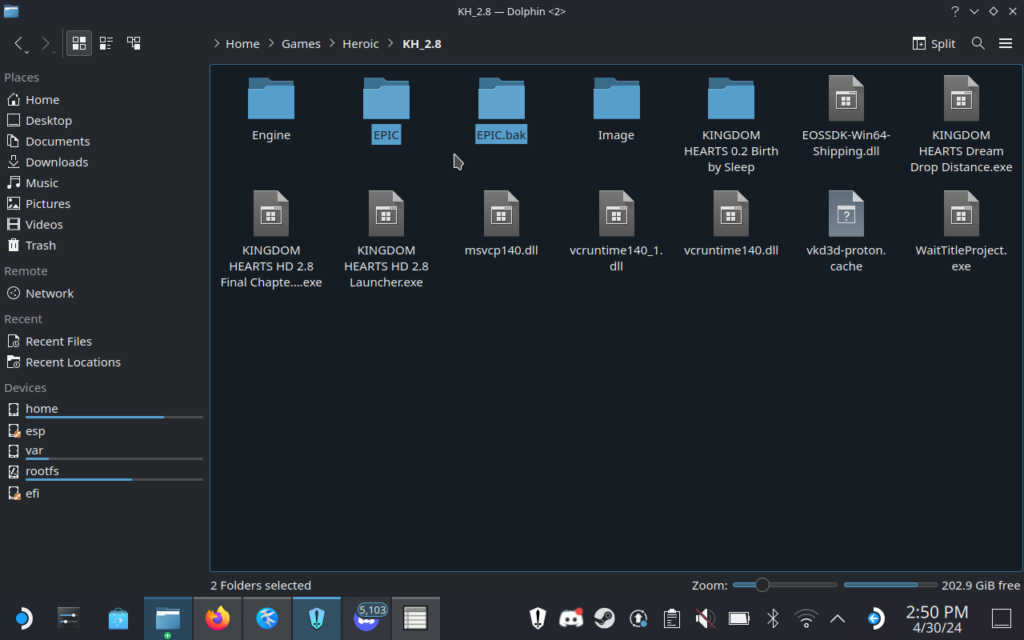The width and height of the screenshot is (1024, 640).
Task: Go forward using the forward arrow
Action: coord(46,44)
